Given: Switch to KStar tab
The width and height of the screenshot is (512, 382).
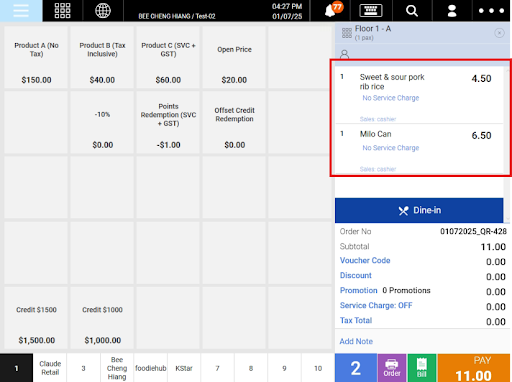Looking at the screenshot, I should pyautogui.click(x=184, y=368).
